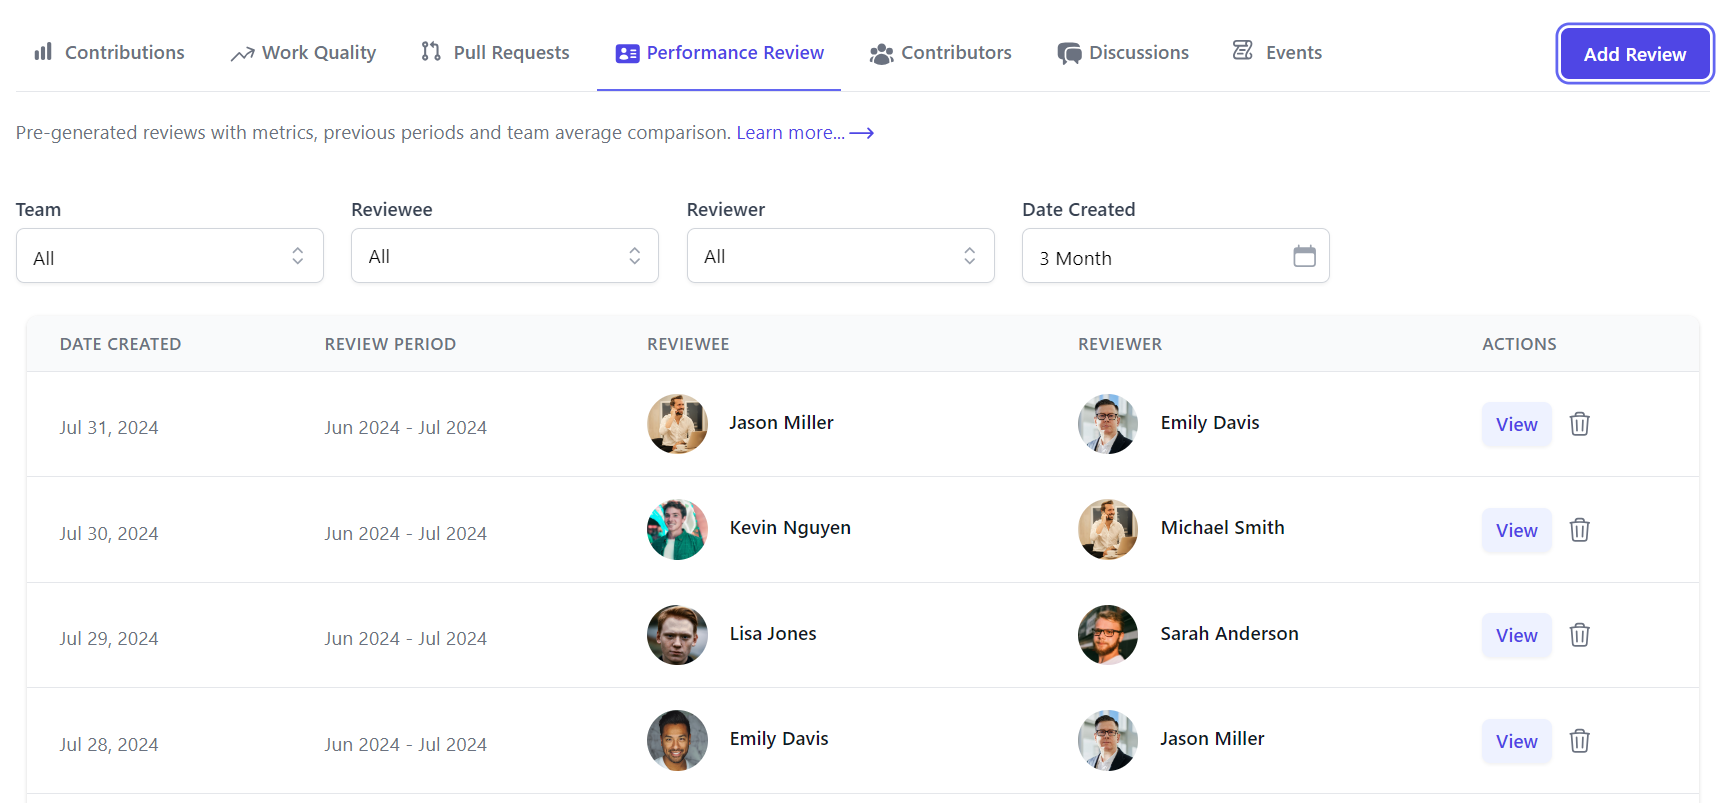Click reviewee Jason Miller's avatar

pyautogui.click(x=677, y=424)
